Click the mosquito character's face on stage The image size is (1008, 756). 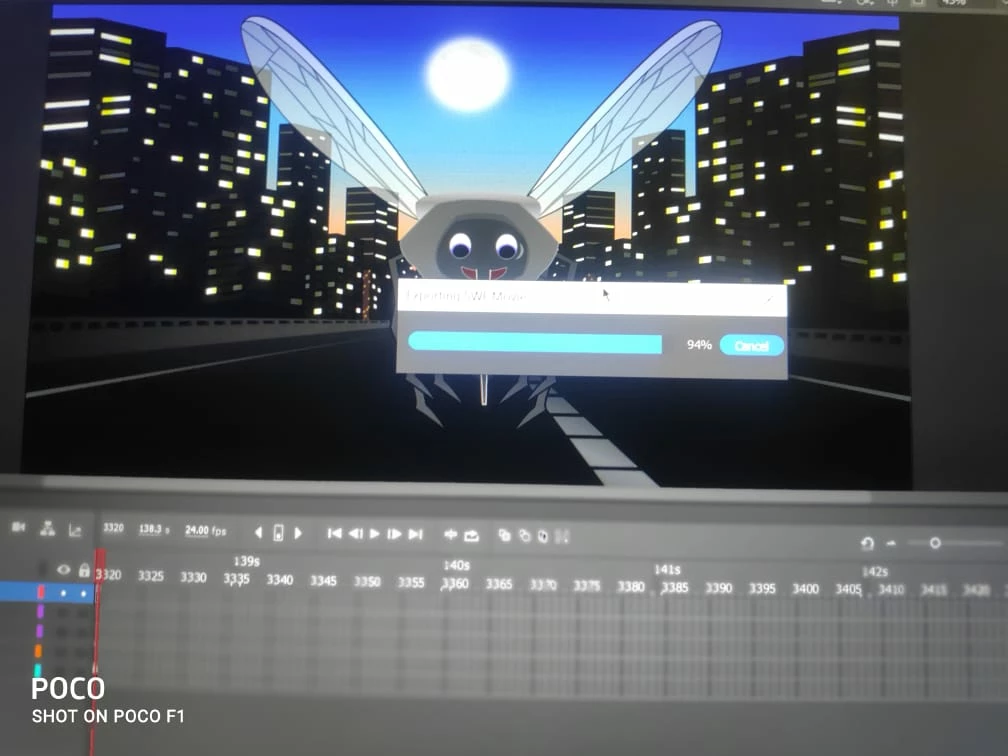(x=483, y=248)
